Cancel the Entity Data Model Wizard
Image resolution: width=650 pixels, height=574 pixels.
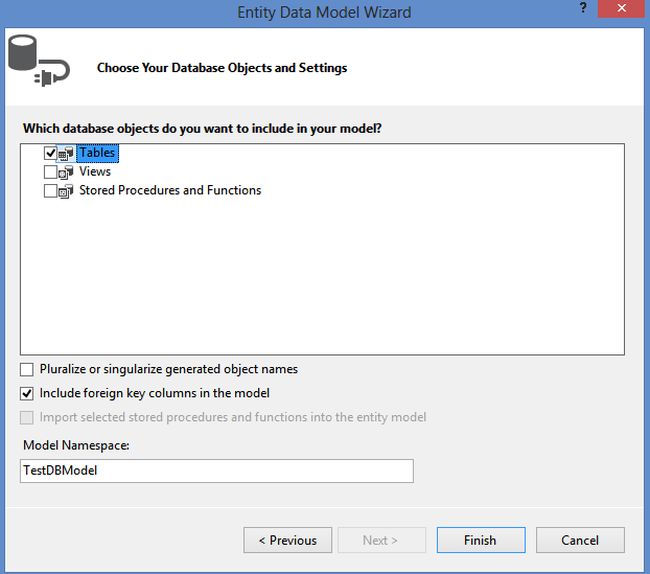click(580, 540)
